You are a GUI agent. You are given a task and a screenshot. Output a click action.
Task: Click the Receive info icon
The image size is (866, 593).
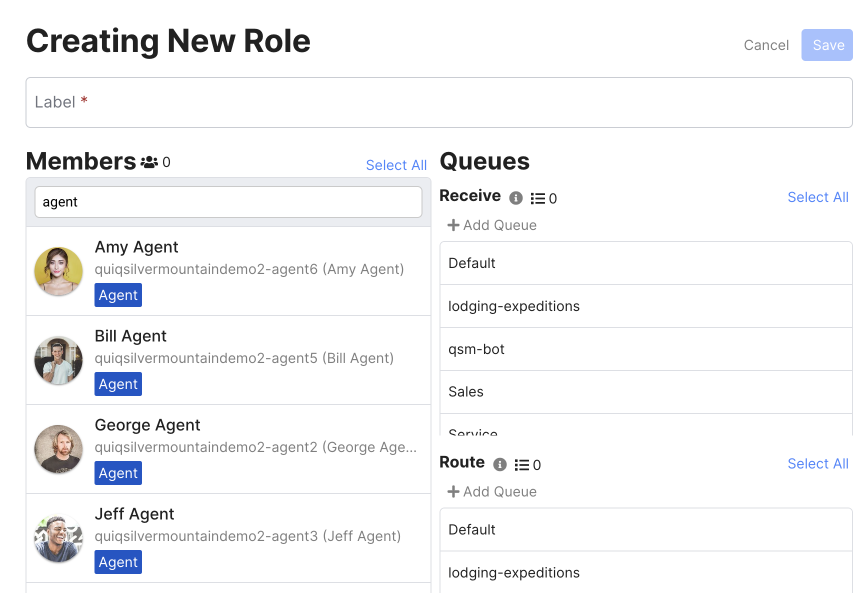516,198
